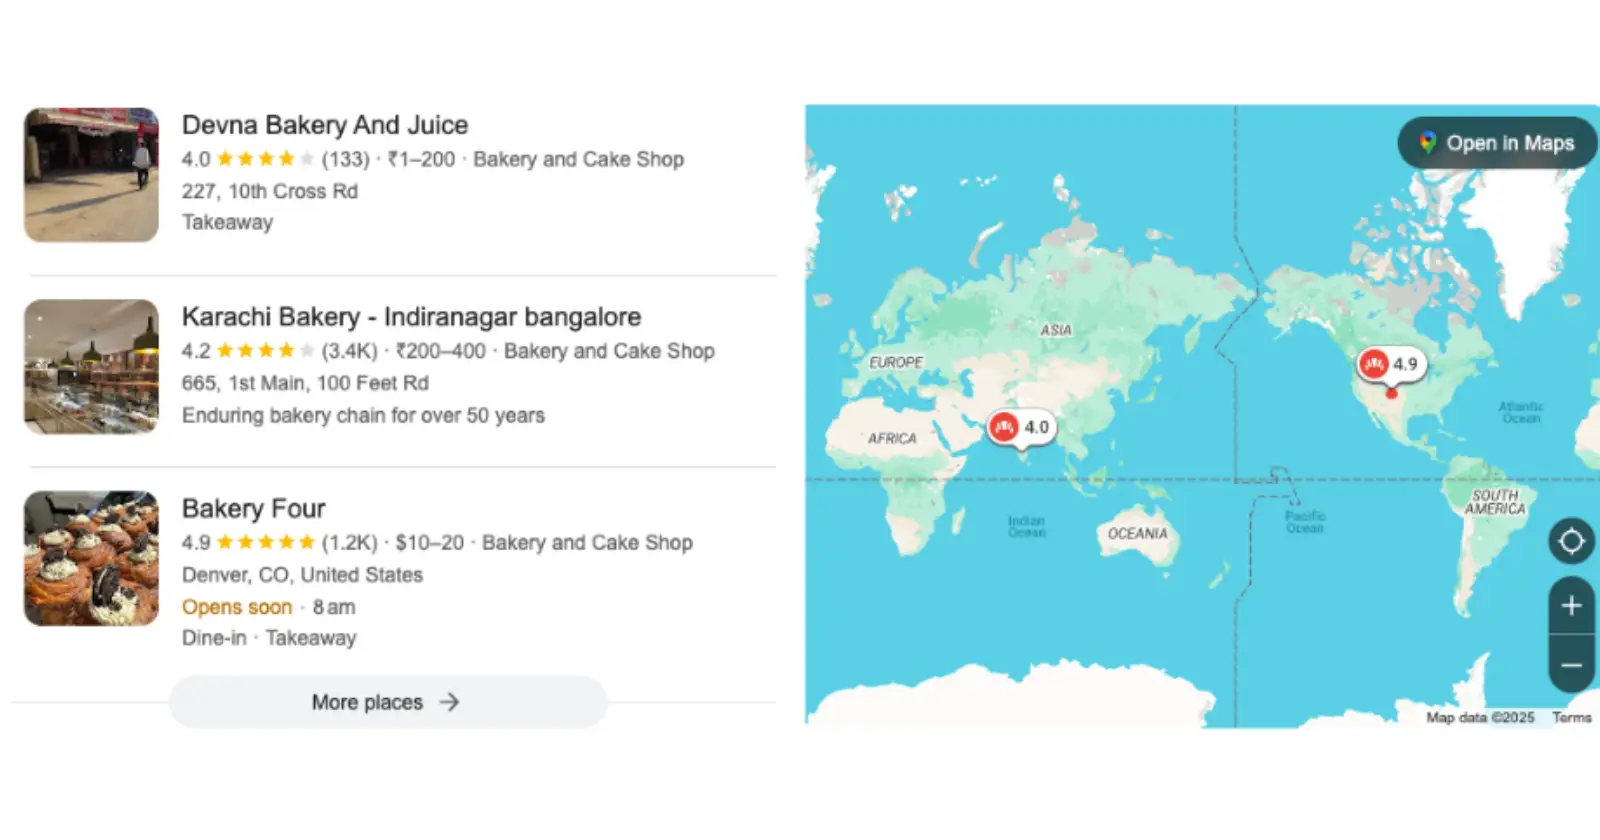
Task: Select the 4.0 rated bakery pin near India
Action: pos(1022,427)
